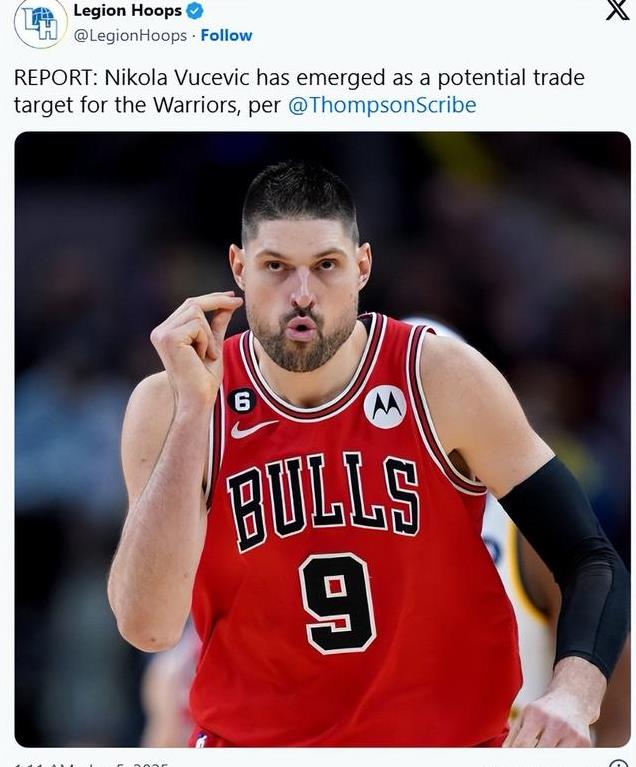Click the Legion Hoops profile avatar
The width and height of the screenshot is (636, 767).
[x=40, y=23]
